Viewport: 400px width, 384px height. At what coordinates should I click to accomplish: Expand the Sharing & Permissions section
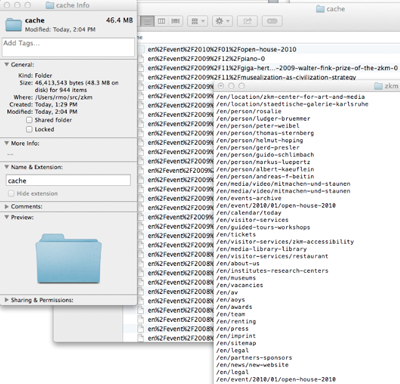[6, 300]
